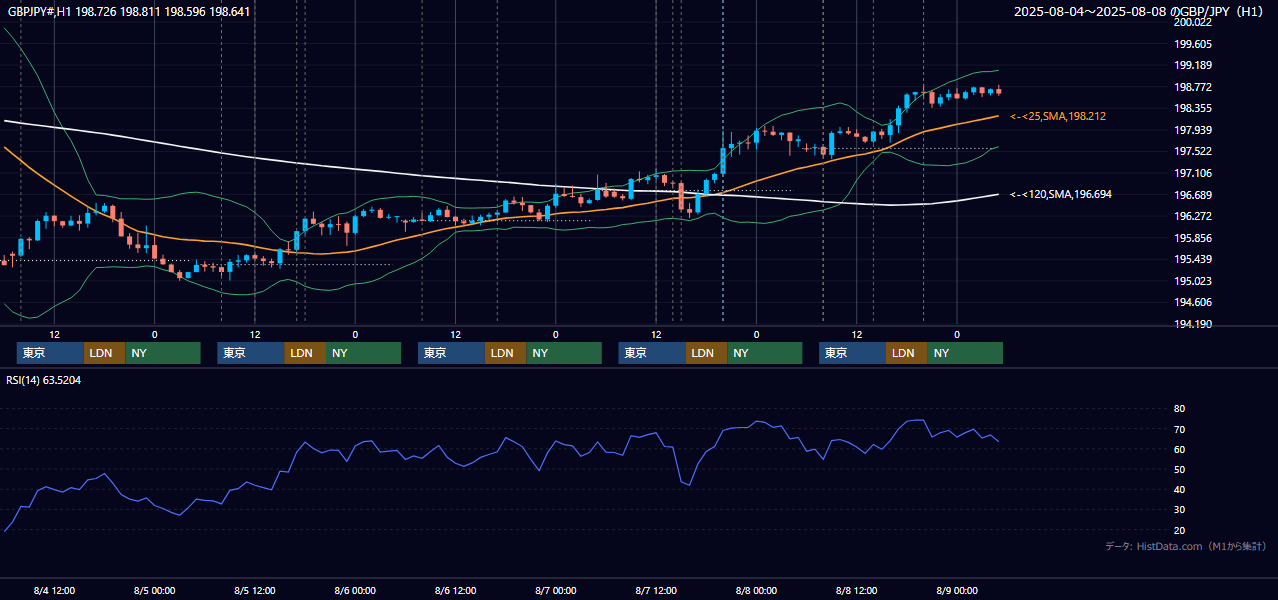Click the 195.856 price axis label
The width and height of the screenshot is (1278, 600).
click(x=1192, y=238)
